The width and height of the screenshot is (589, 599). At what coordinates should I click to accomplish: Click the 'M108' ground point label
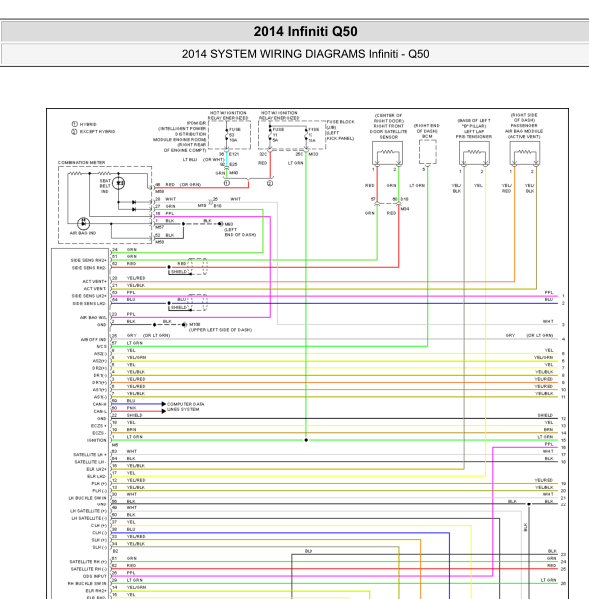pos(194,324)
